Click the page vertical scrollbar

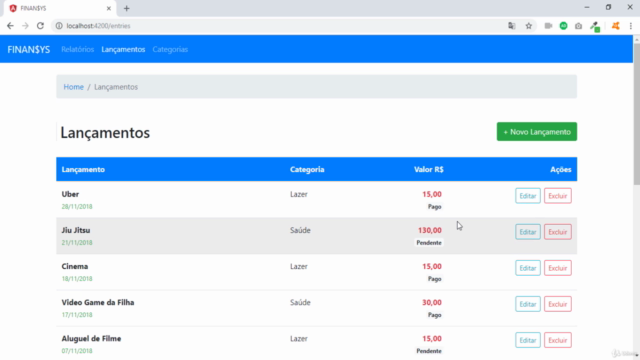tap(636, 113)
